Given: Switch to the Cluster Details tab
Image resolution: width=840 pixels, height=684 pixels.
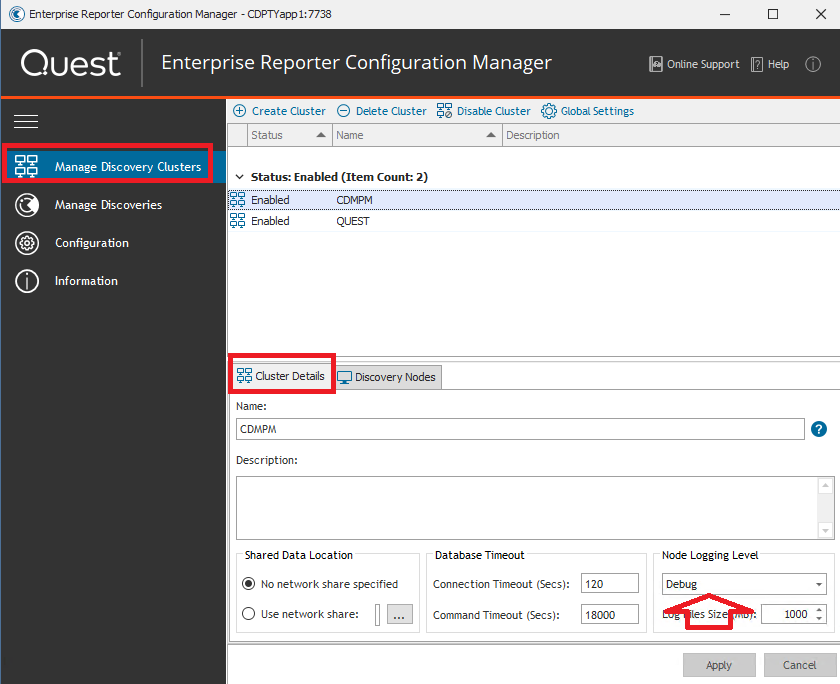Looking at the screenshot, I should coord(281,376).
